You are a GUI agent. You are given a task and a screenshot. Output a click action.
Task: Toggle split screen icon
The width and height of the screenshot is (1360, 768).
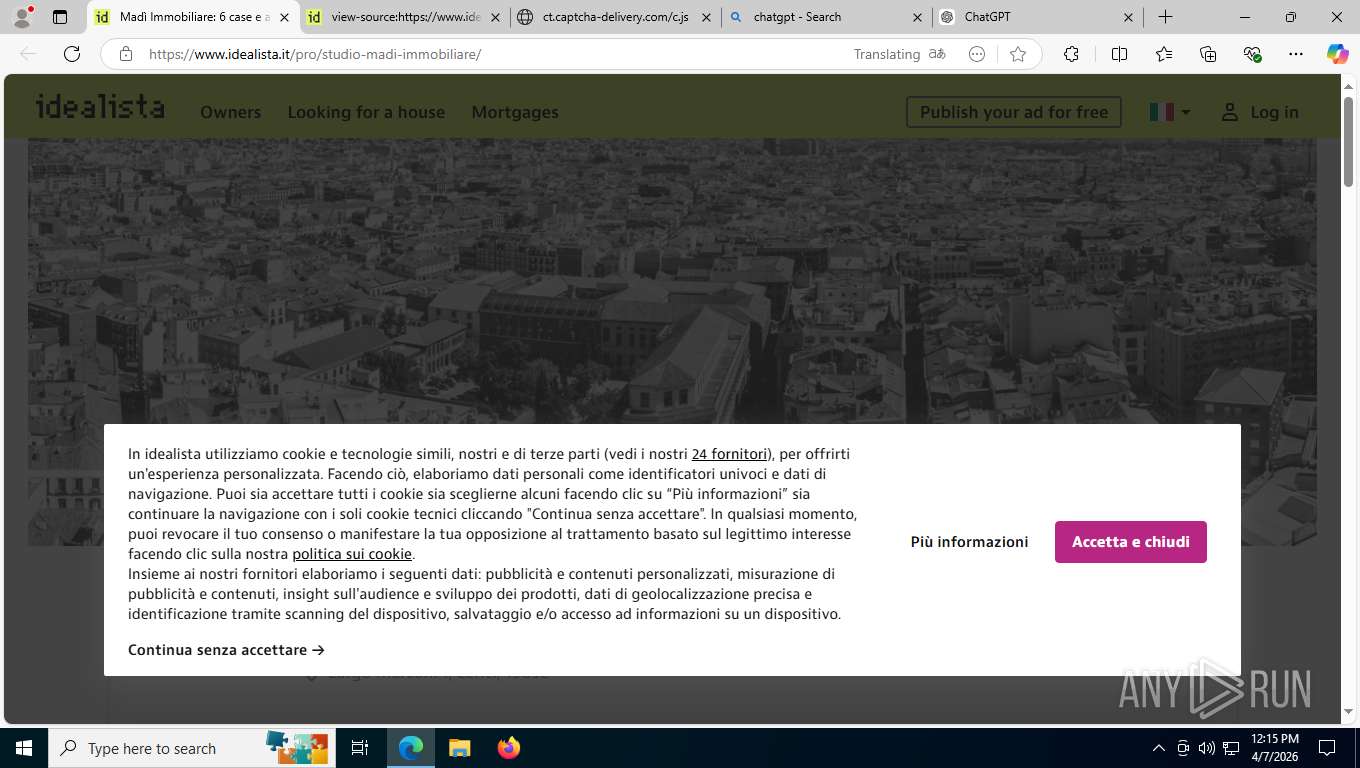coord(1119,54)
